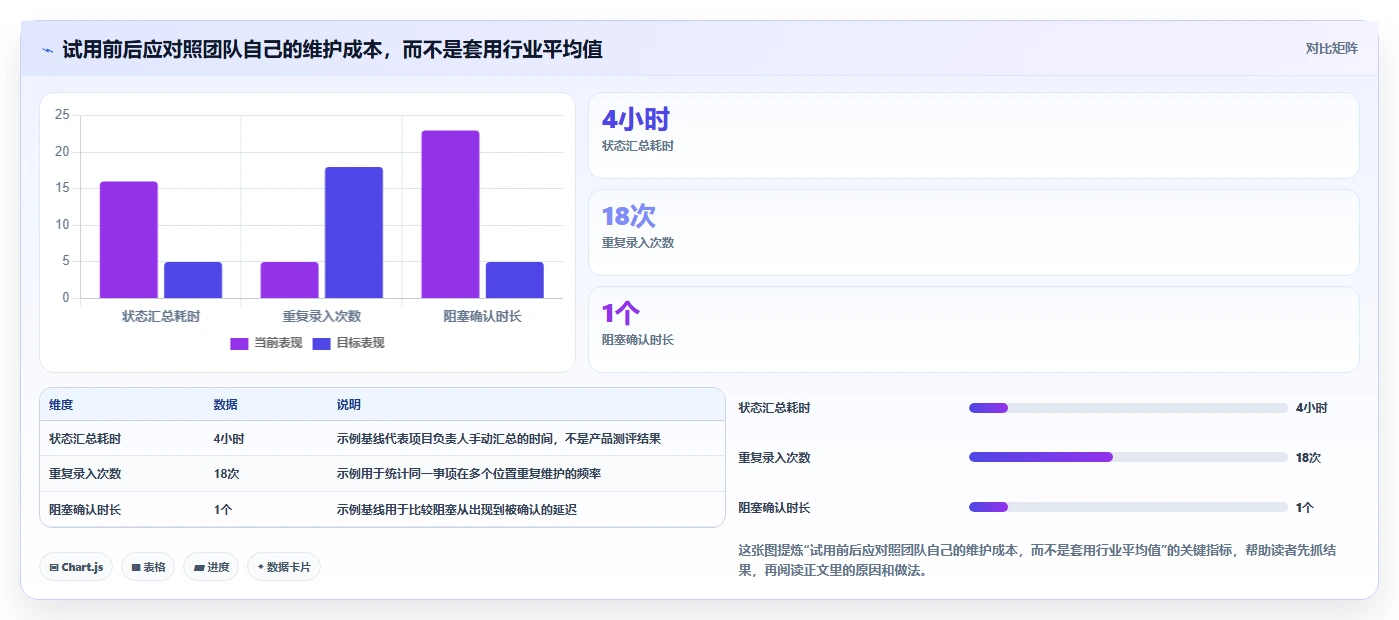
Task: Click the 4小时 progress value
Action: tap(1312, 408)
